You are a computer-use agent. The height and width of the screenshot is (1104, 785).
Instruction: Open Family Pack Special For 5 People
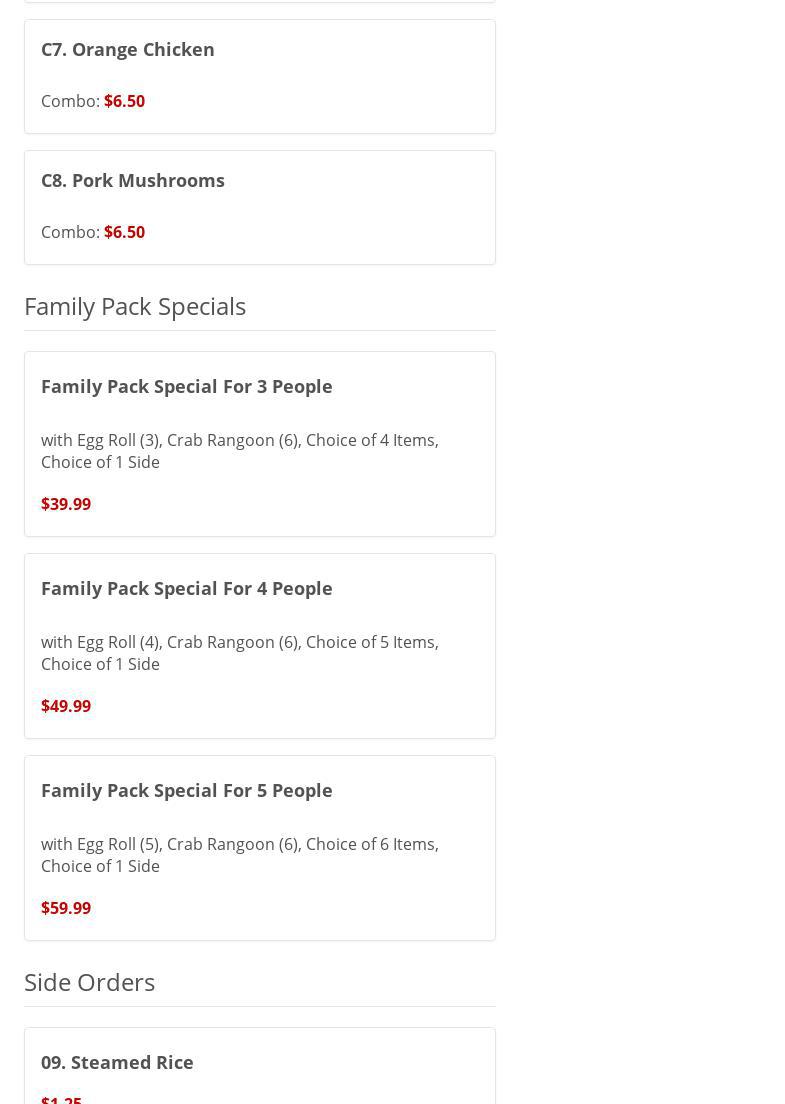point(186,790)
